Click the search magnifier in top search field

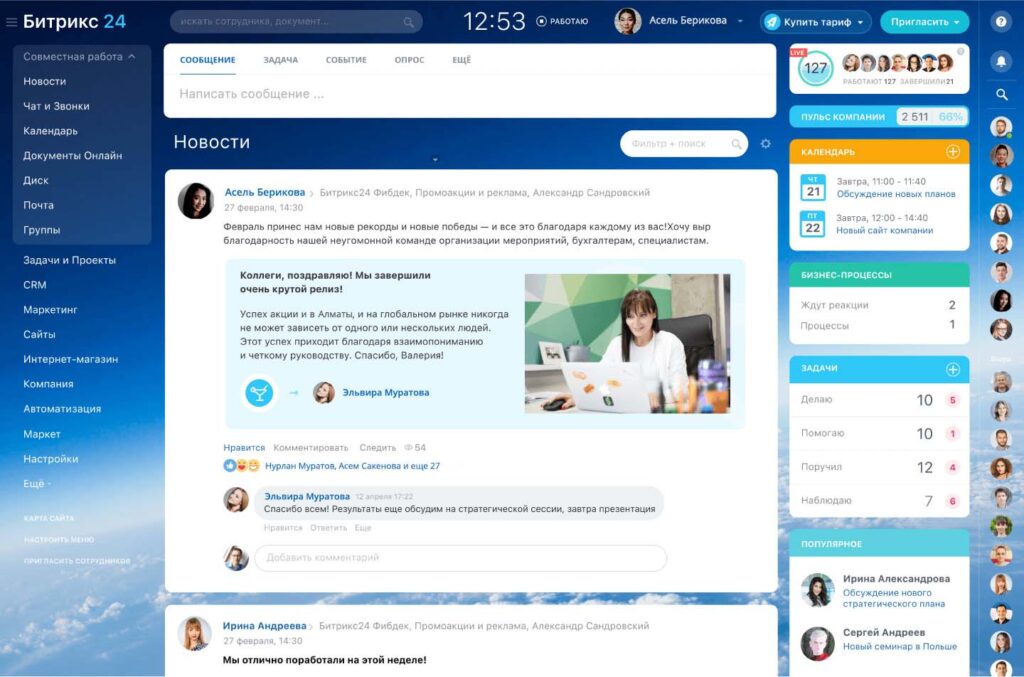409,22
